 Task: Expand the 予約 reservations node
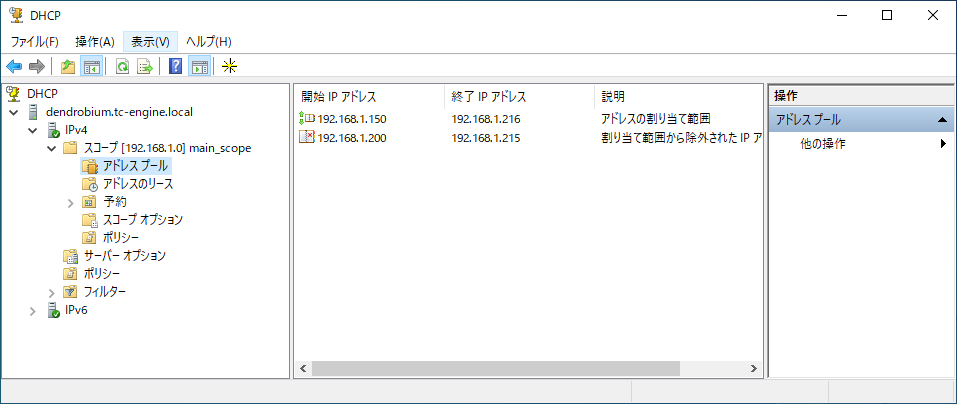coord(70,202)
